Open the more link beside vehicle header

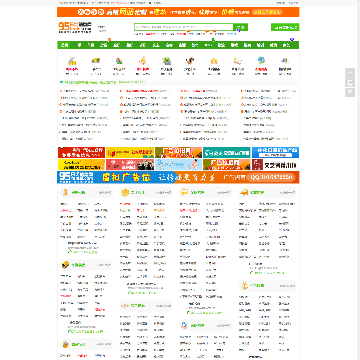287,193
